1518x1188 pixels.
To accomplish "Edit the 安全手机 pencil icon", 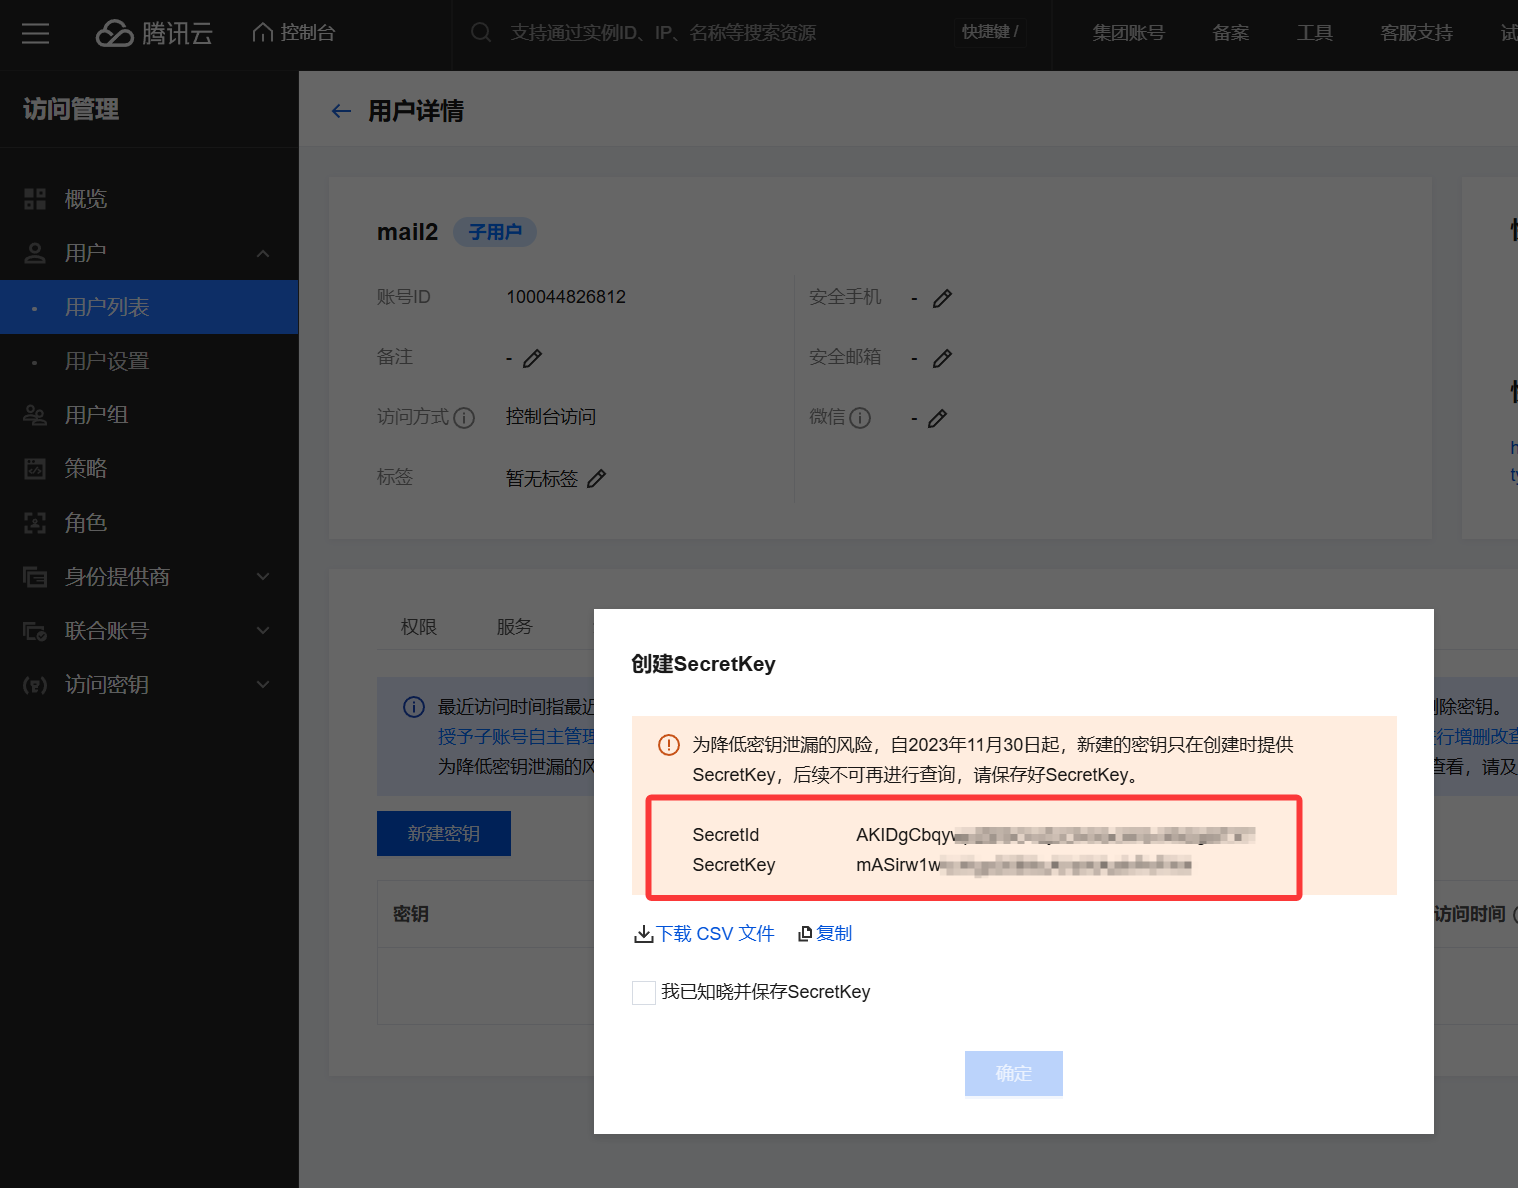I will (x=942, y=298).
